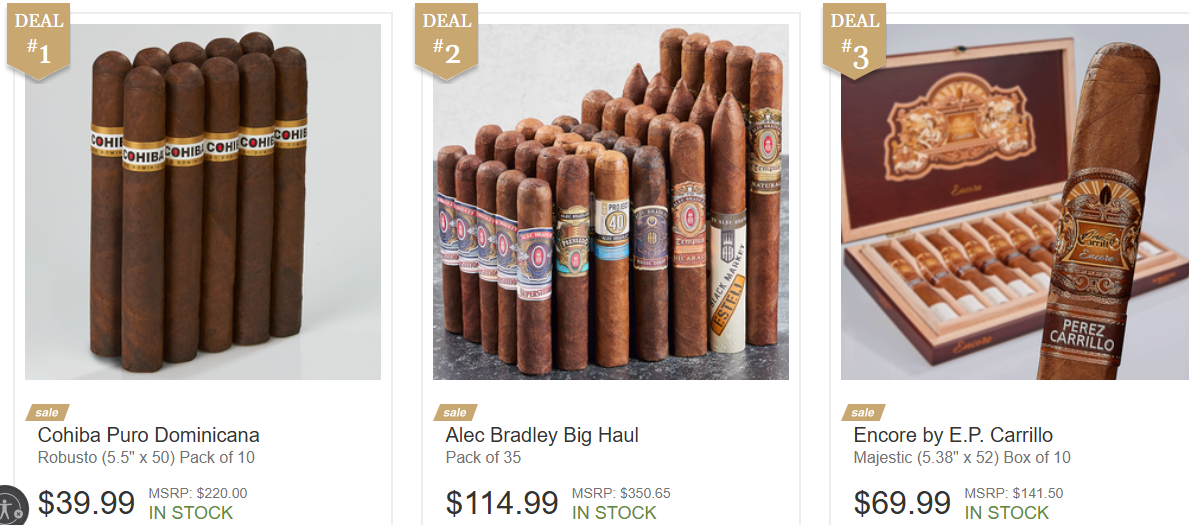Open the Cohiba Puro Dominicana title link
1189x525 pixels.
click(149, 435)
